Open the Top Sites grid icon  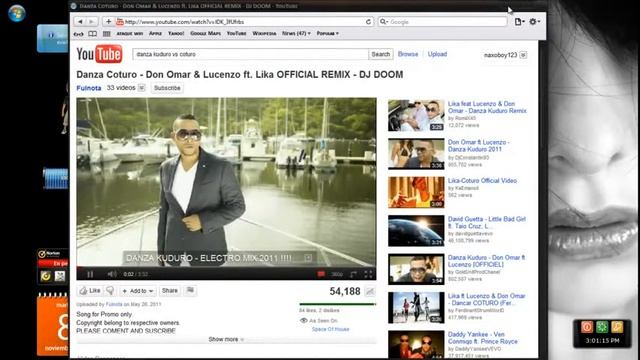click(x=107, y=33)
